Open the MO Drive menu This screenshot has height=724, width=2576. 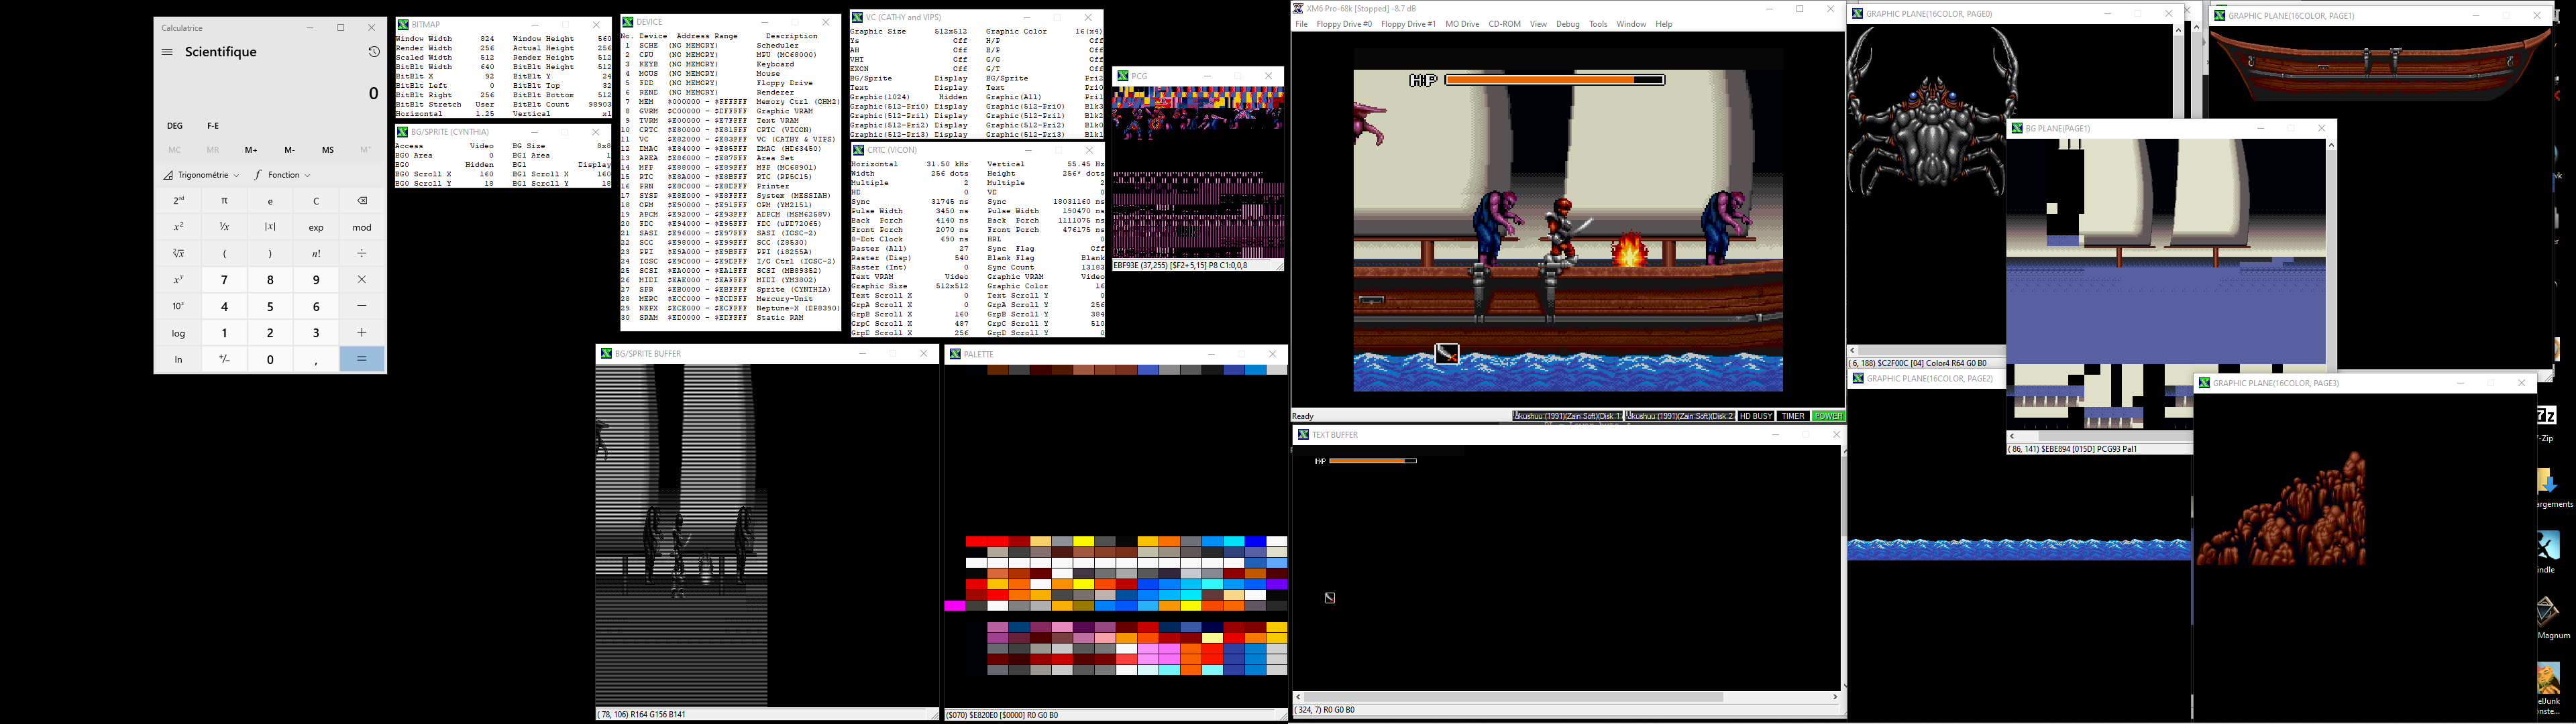tap(1462, 24)
